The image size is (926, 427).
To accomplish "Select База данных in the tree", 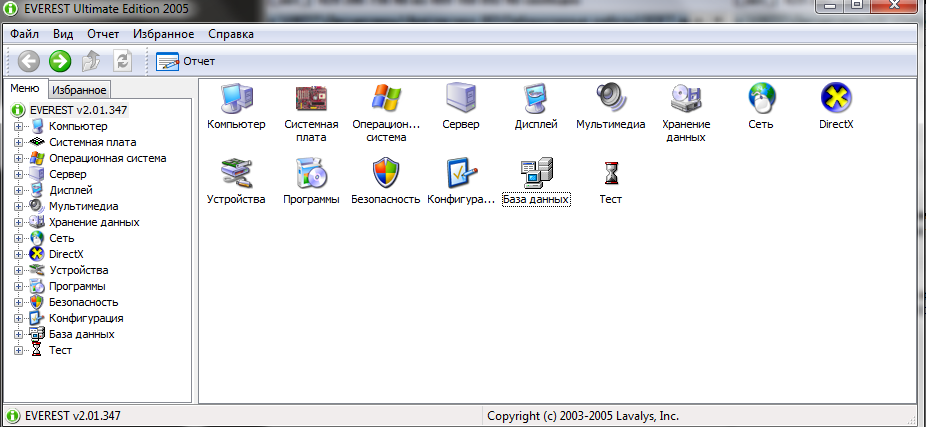I will (82, 334).
